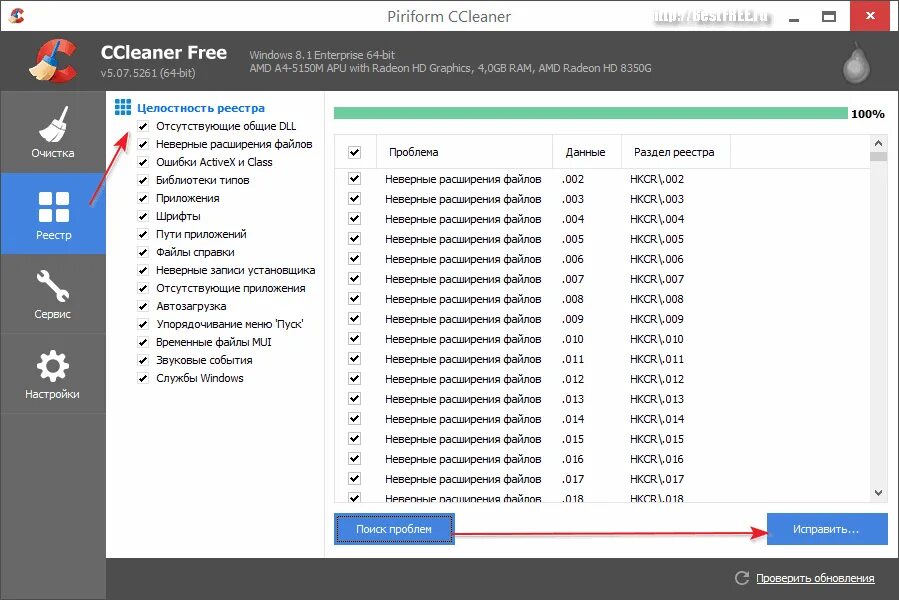Uncheck Звуковые события
This screenshot has height=600, width=899.
click(x=143, y=360)
